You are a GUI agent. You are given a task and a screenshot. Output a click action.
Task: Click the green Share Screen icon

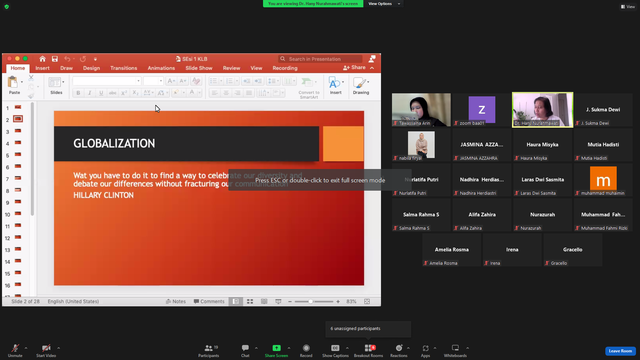(x=276, y=348)
